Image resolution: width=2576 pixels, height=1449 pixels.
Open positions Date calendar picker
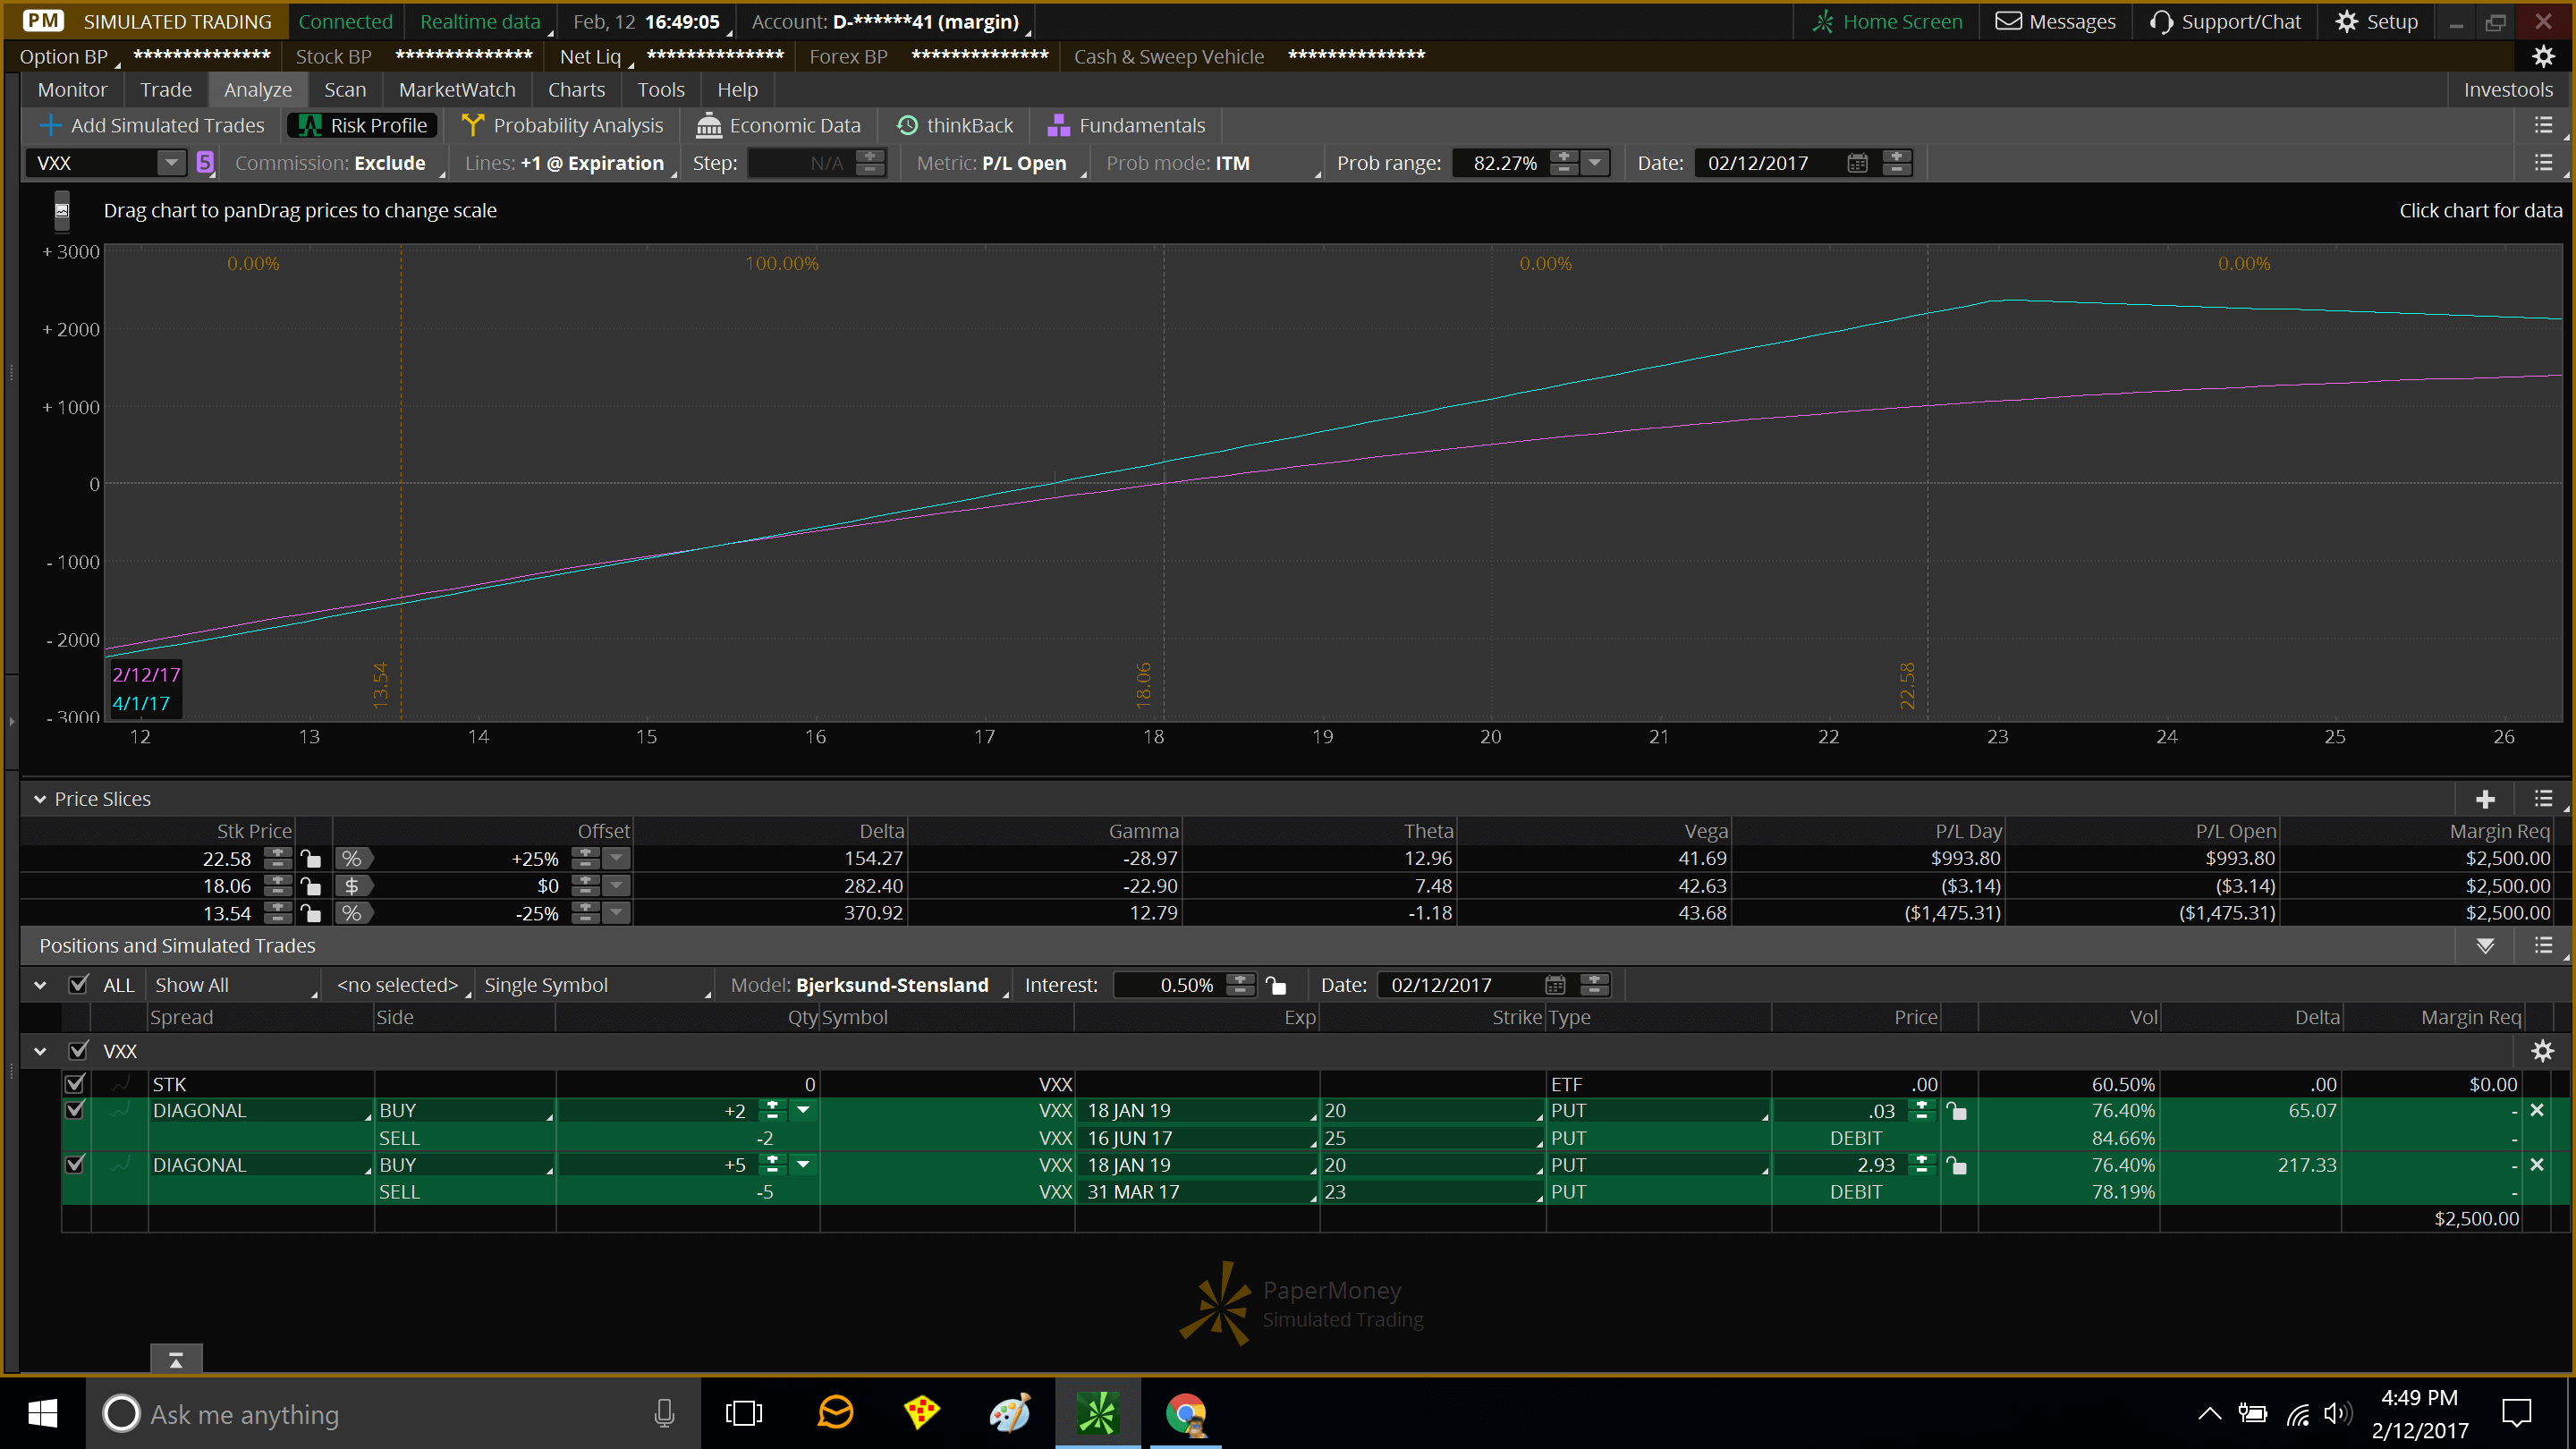point(1554,984)
